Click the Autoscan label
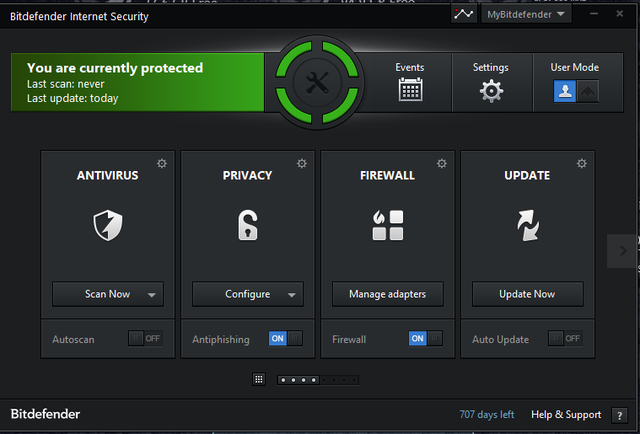The image size is (640, 434). coord(73,339)
